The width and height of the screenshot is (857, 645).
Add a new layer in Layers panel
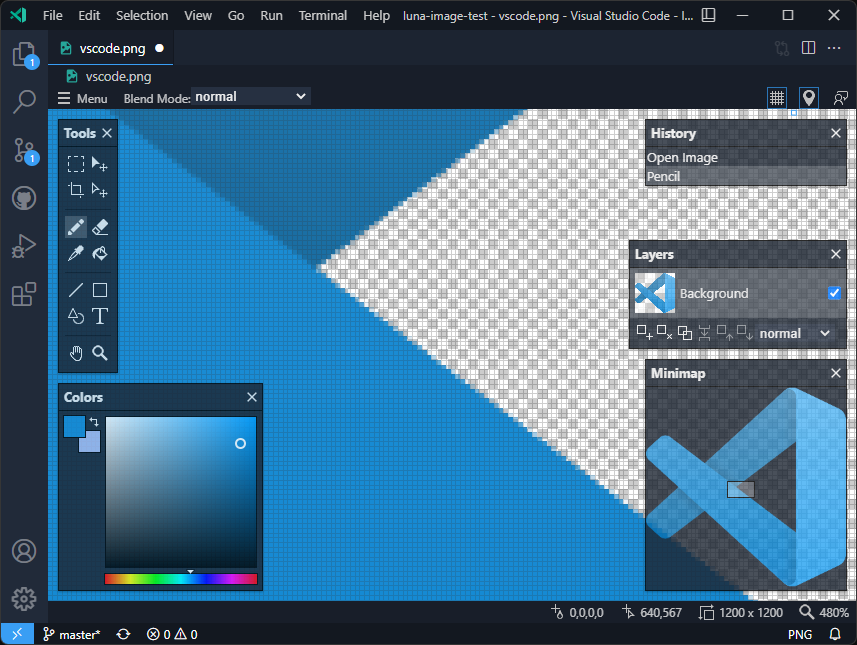(x=644, y=332)
